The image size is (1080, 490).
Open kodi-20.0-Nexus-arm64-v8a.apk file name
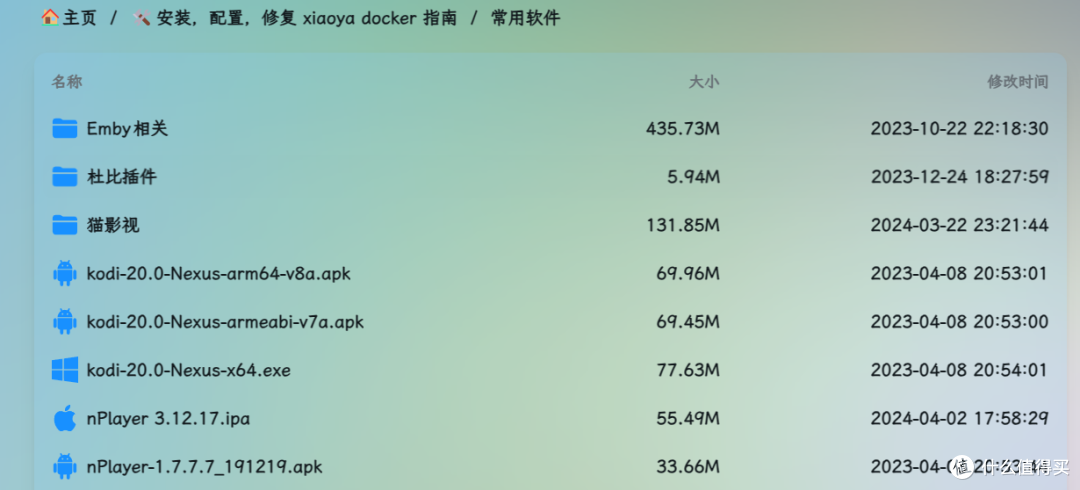coord(219,274)
